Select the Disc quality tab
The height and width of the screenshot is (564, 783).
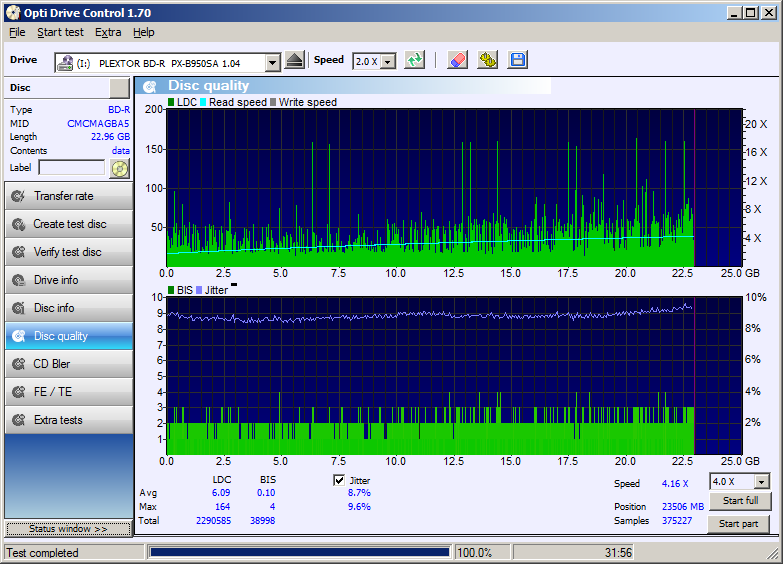coord(69,336)
